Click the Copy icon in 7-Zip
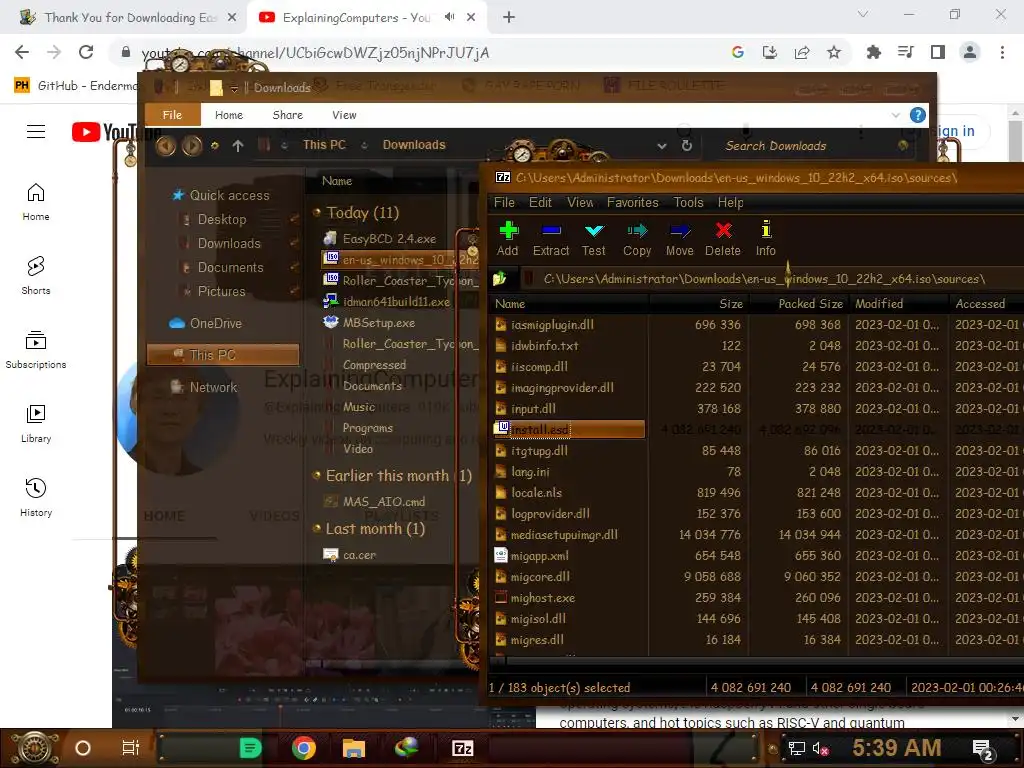The height and width of the screenshot is (768, 1024). [637, 231]
